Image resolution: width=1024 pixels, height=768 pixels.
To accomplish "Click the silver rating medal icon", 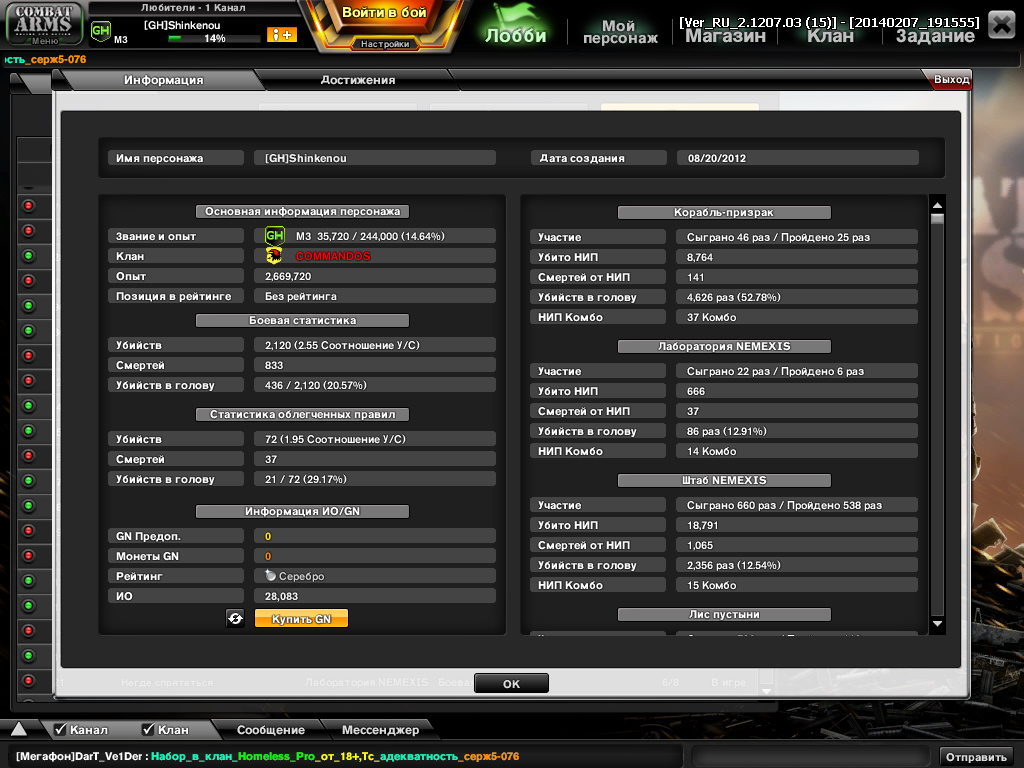I will click(270, 575).
